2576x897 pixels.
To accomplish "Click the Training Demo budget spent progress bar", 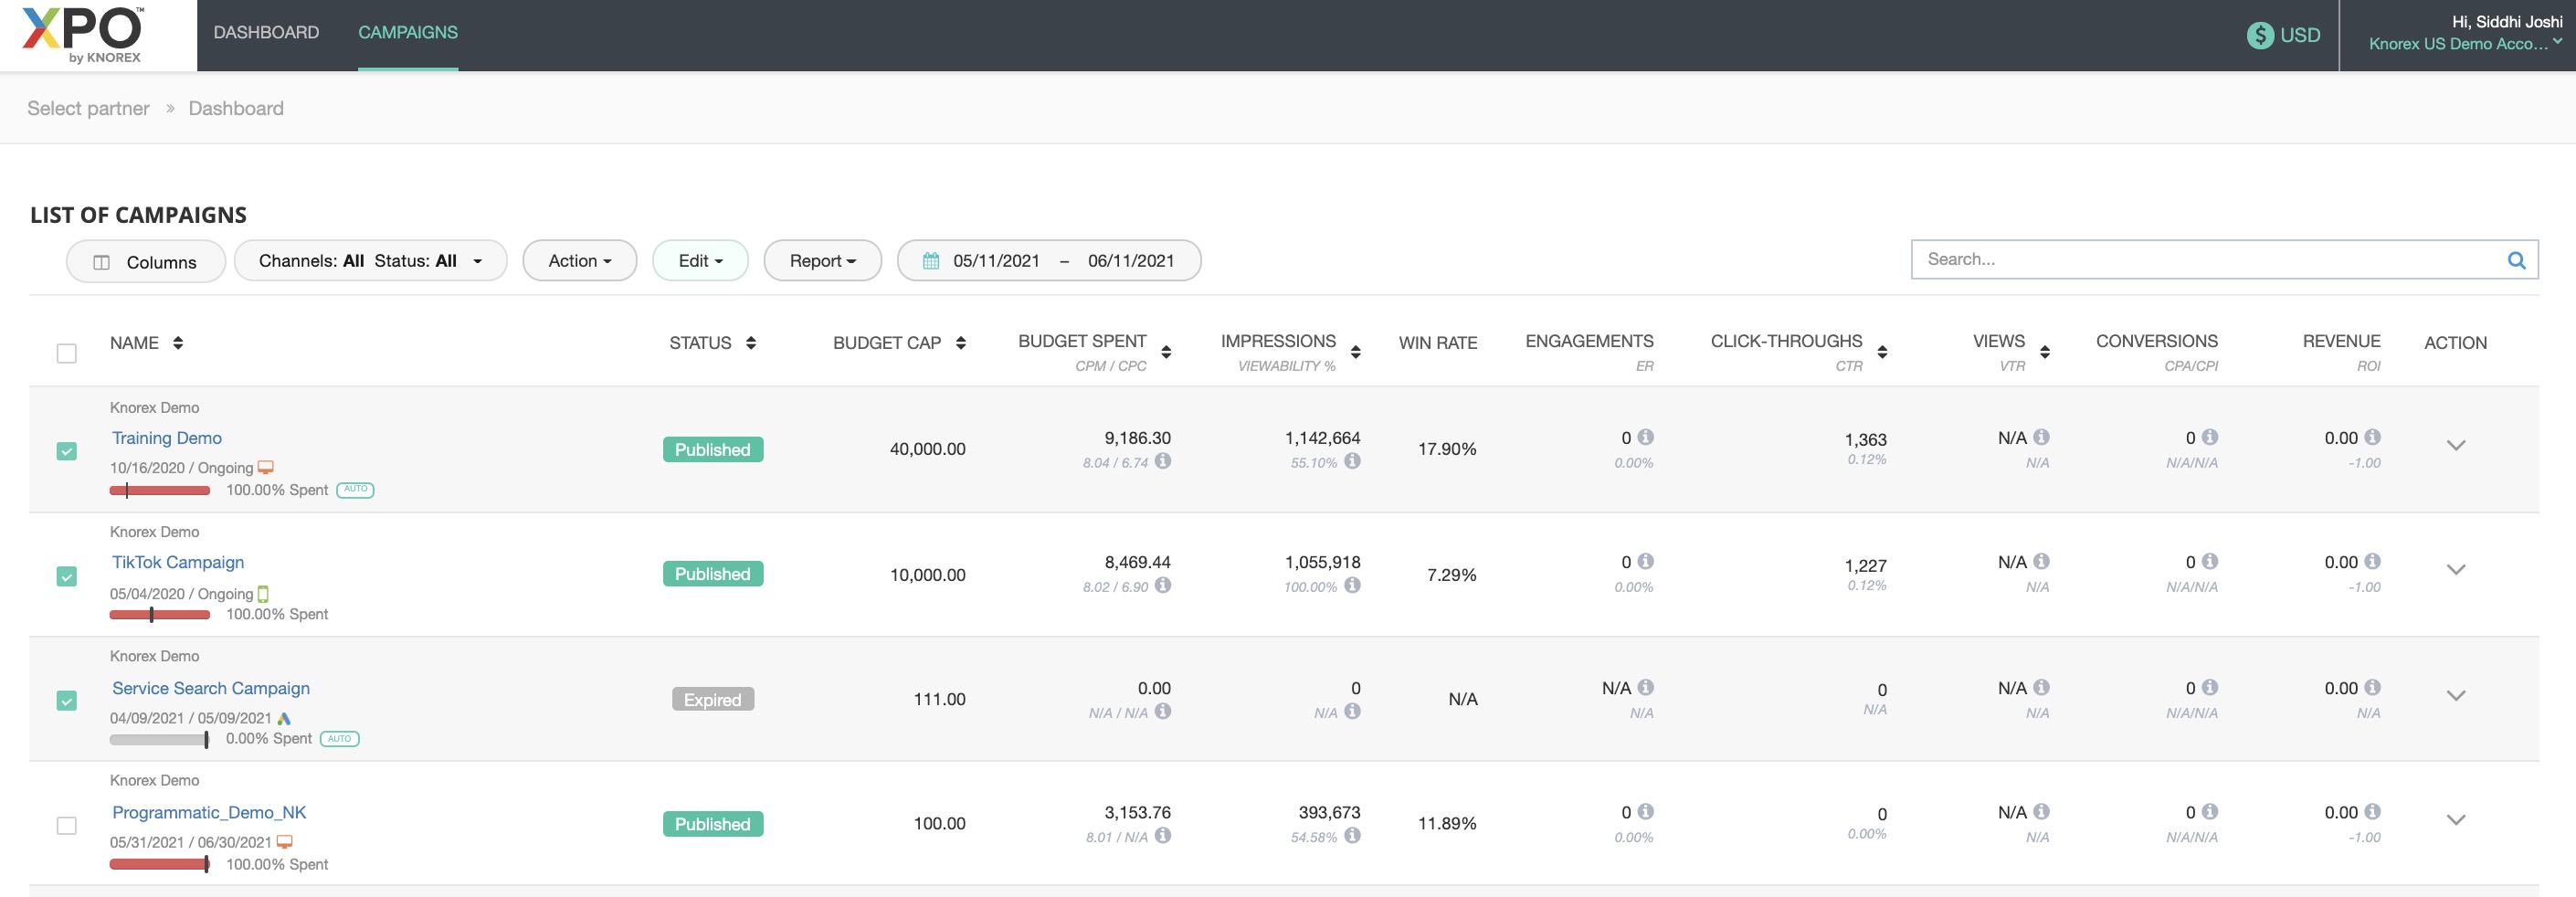I will click(x=160, y=490).
